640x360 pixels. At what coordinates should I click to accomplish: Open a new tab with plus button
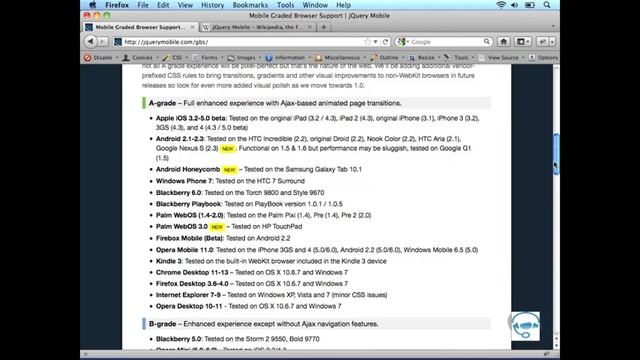324,27
